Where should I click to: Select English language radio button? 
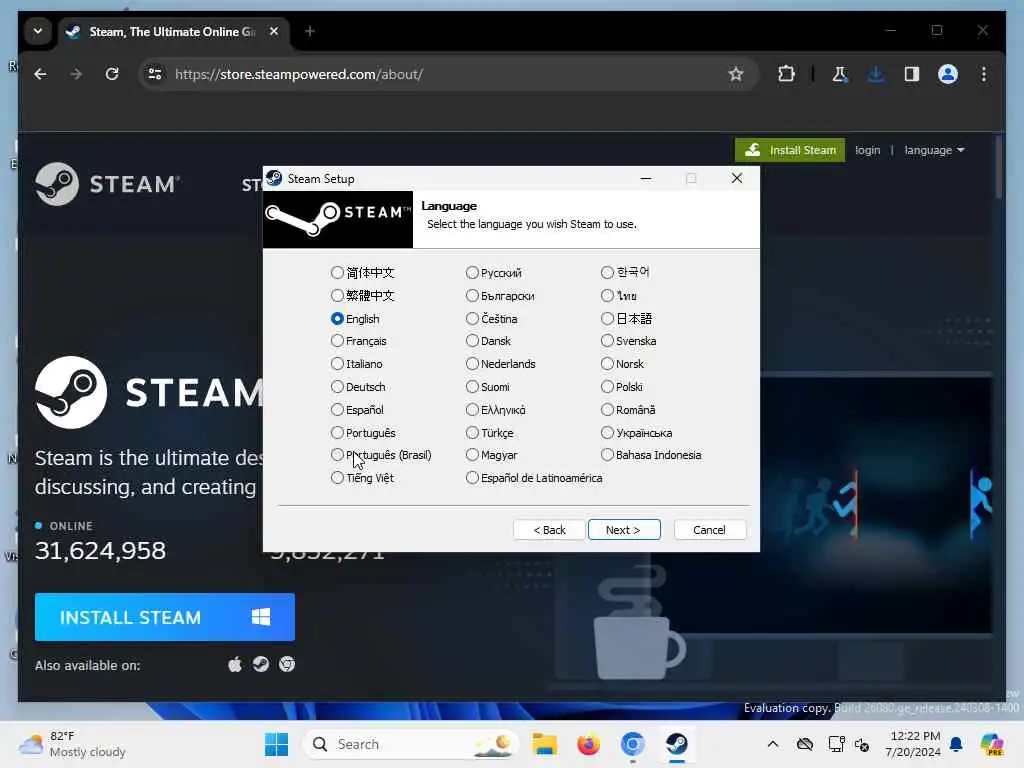[x=337, y=319]
